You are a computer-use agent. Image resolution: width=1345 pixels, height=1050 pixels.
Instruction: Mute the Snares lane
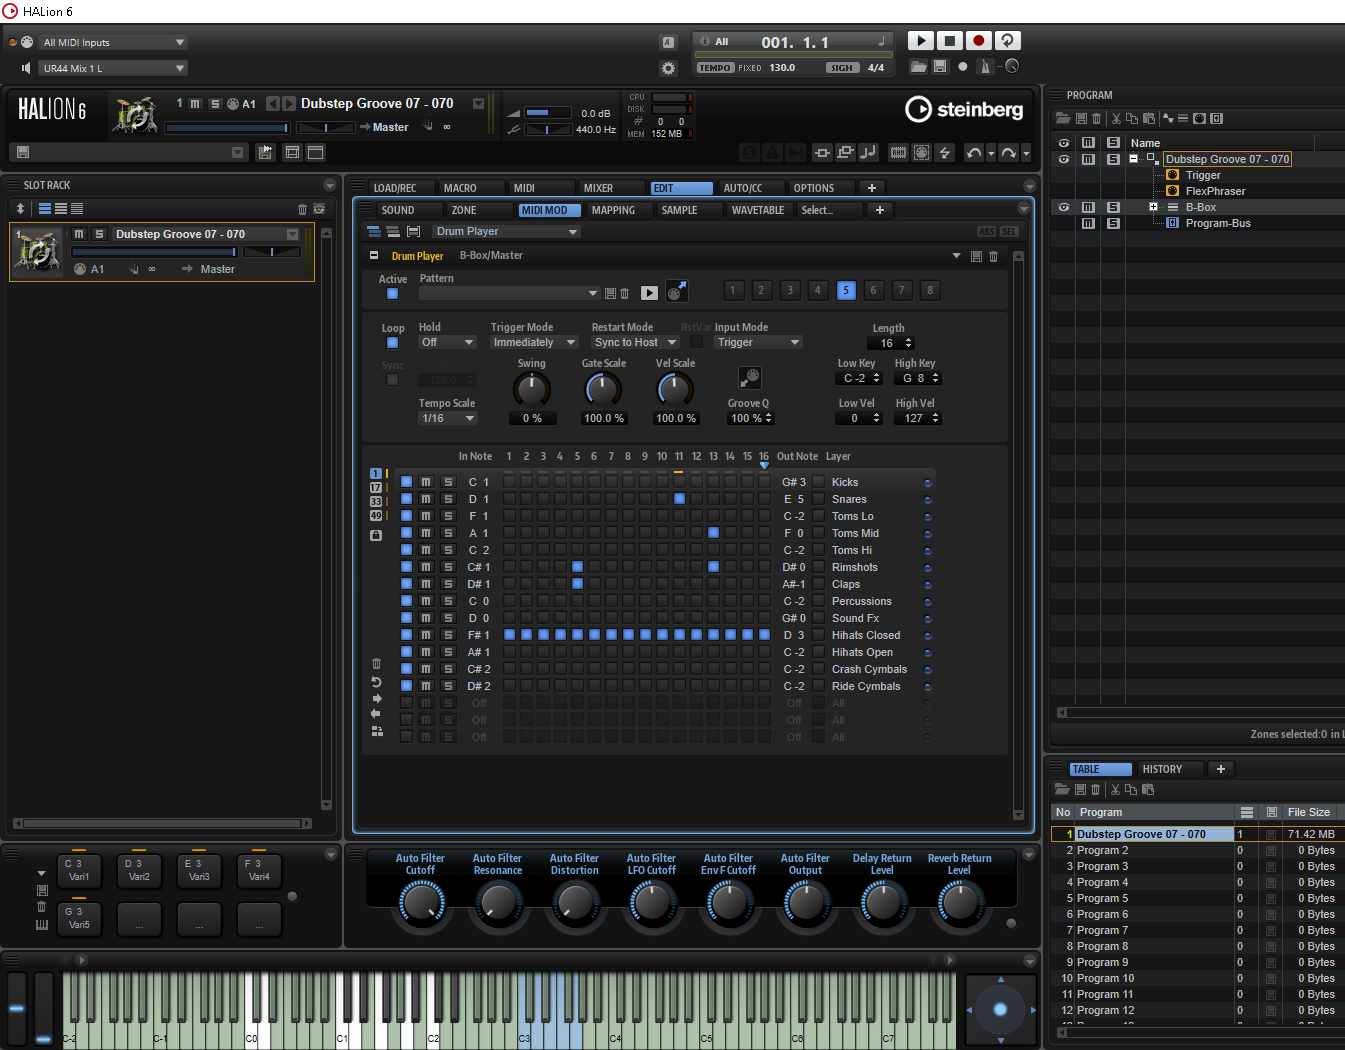pyautogui.click(x=426, y=499)
